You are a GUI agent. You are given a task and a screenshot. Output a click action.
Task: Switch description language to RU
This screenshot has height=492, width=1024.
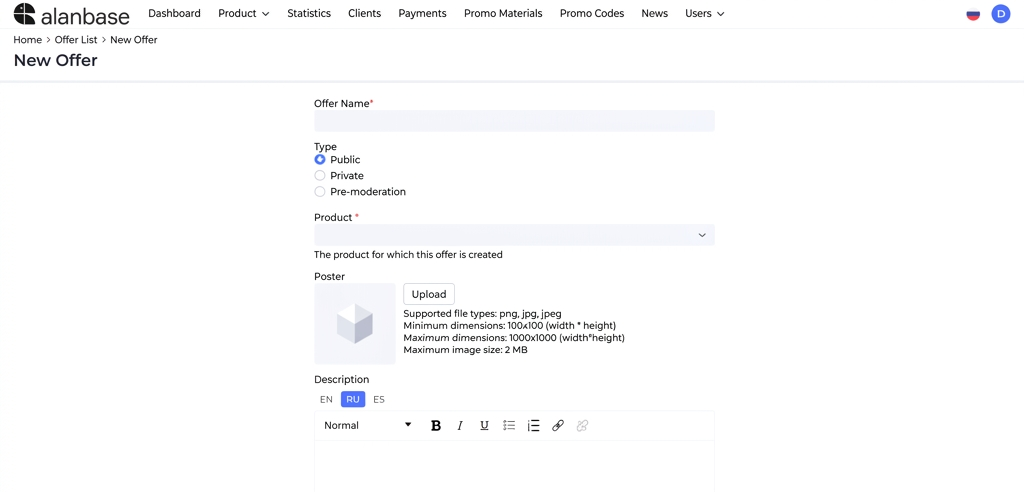[353, 399]
